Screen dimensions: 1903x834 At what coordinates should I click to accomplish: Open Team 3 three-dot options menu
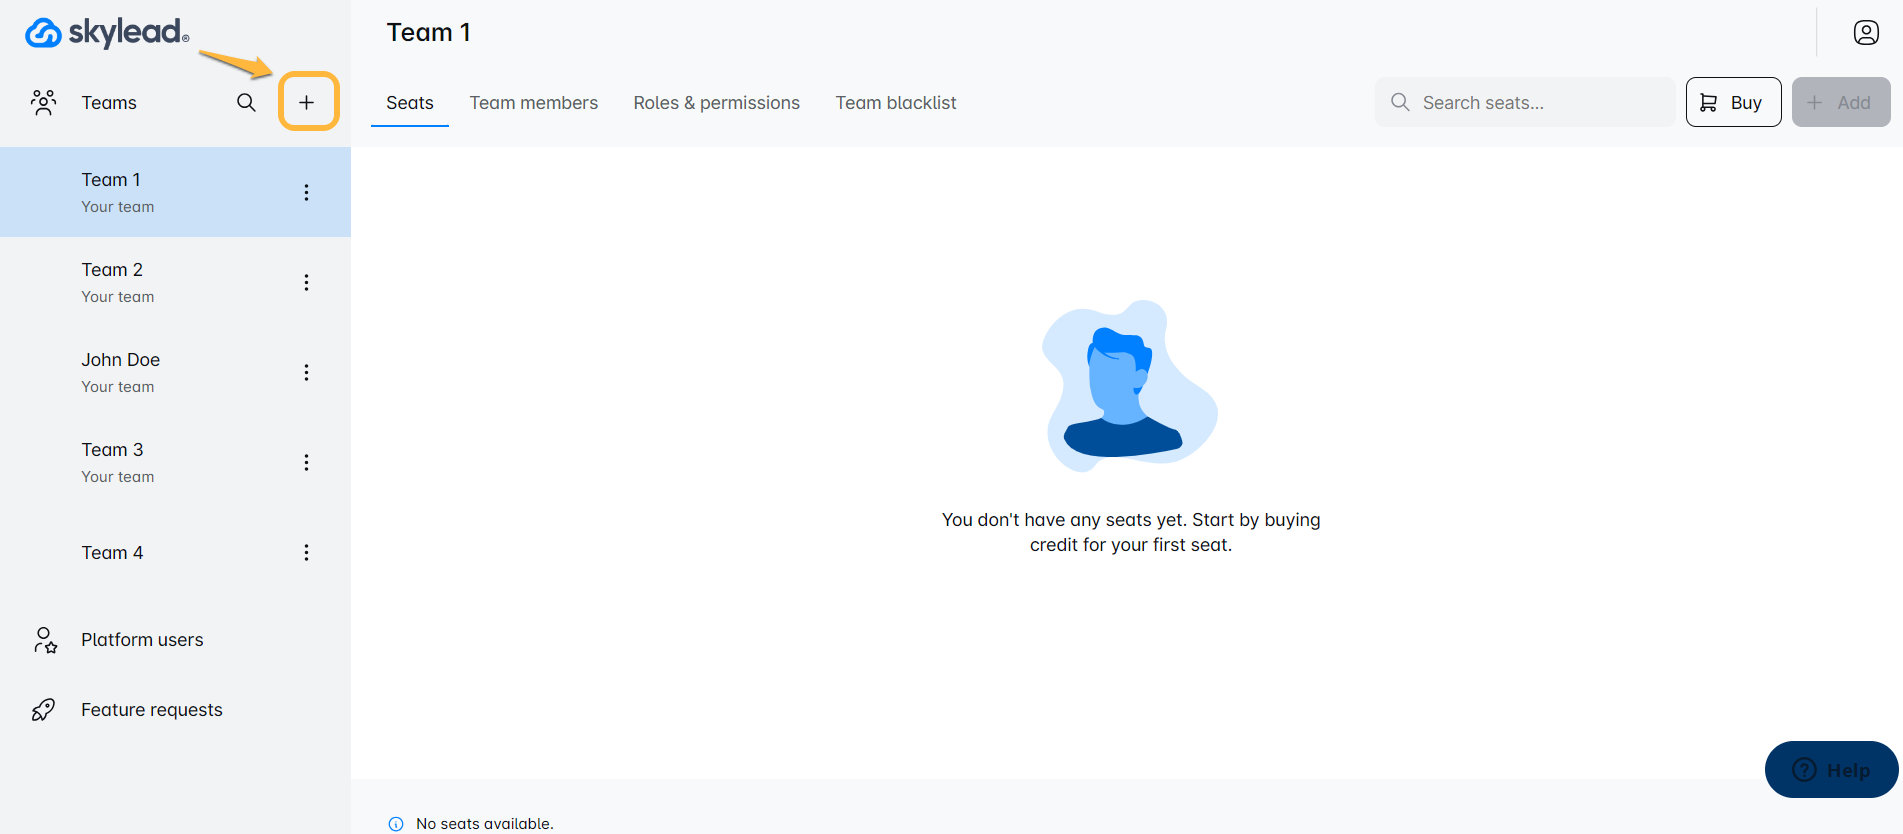point(306,462)
